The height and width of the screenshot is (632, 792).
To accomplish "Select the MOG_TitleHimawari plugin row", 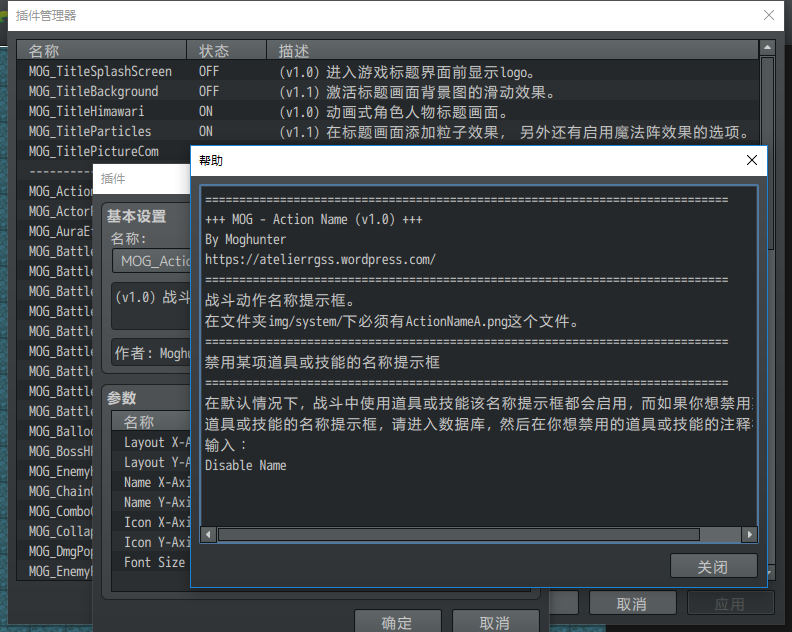I will tap(387, 111).
